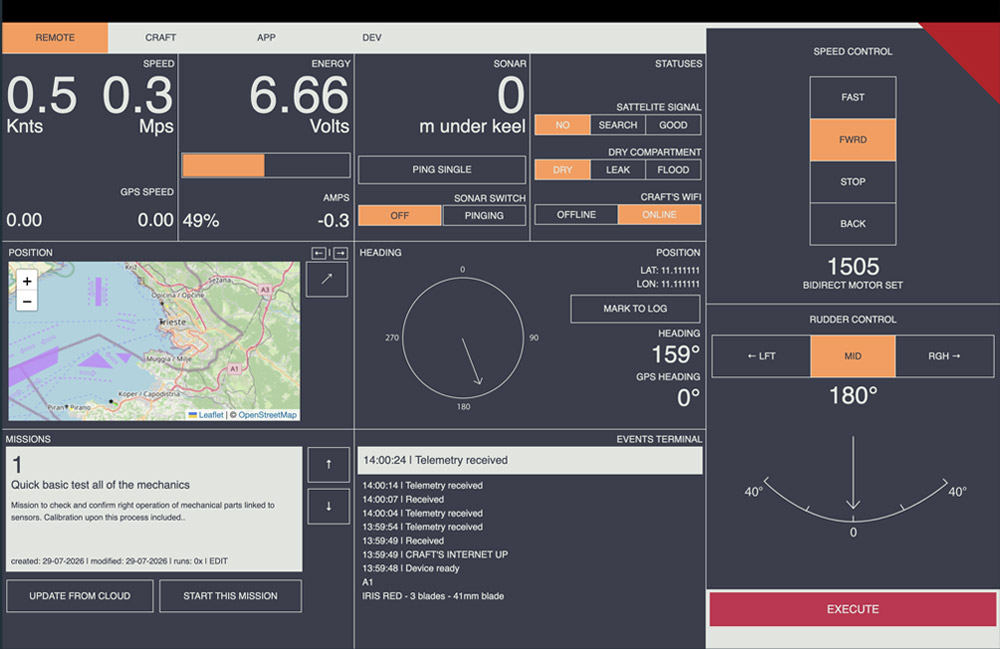Switch to the REMOTE tab
Image resolution: width=1000 pixels, height=649 pixels.
pyautogui.click(x=55, y=38)
